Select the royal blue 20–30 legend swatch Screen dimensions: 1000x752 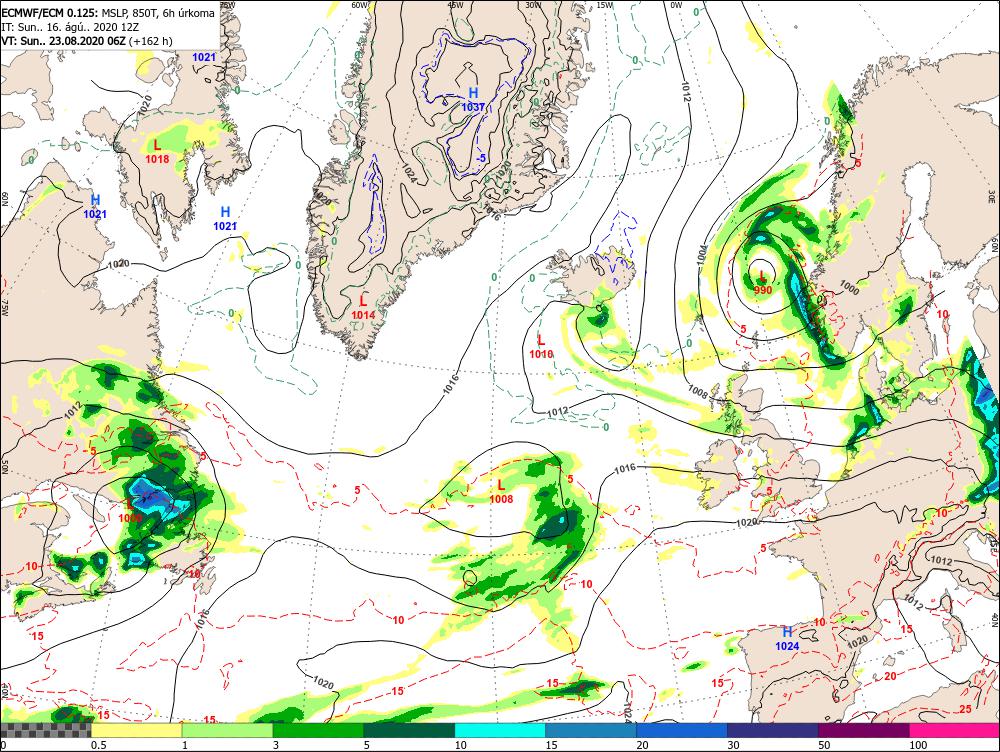682,730
